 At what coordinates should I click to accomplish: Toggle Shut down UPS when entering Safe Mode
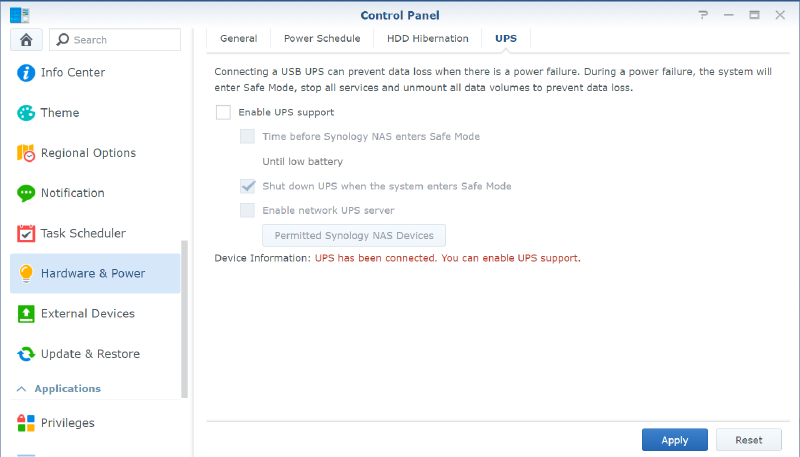[x=247, y=186]
